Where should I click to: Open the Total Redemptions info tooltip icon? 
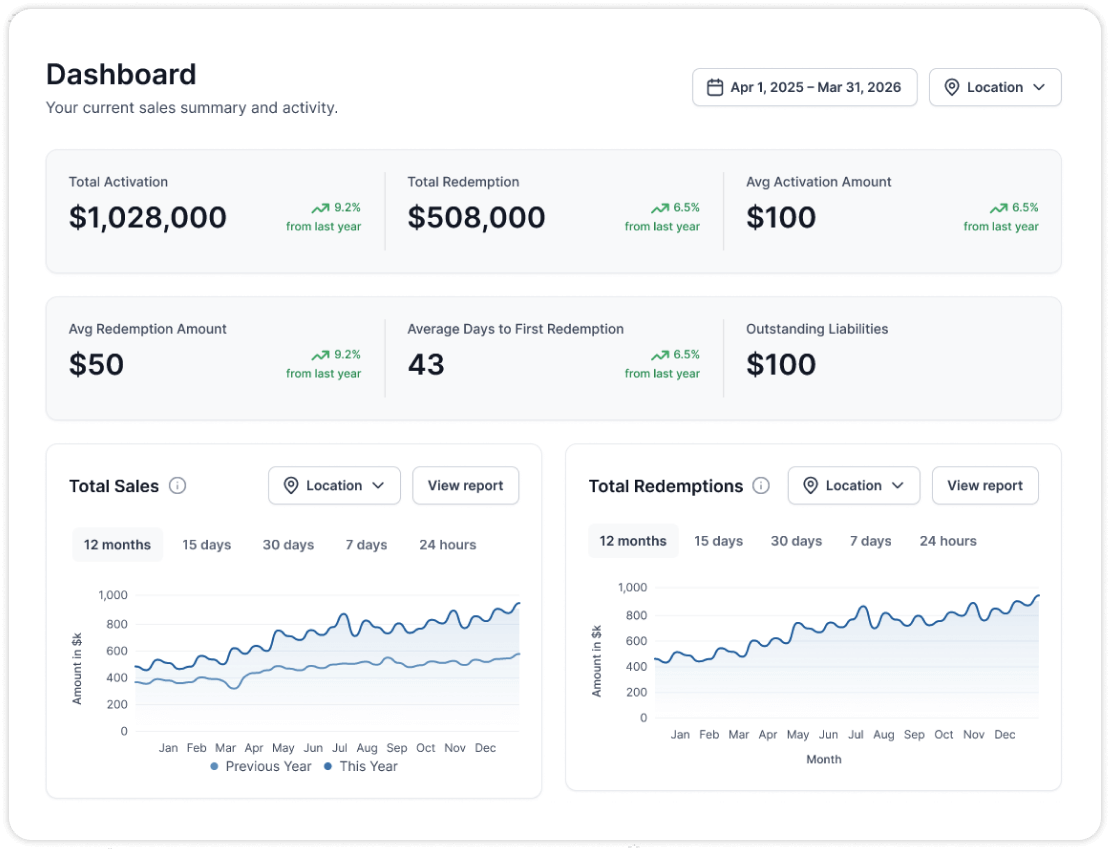click(761, 486)
